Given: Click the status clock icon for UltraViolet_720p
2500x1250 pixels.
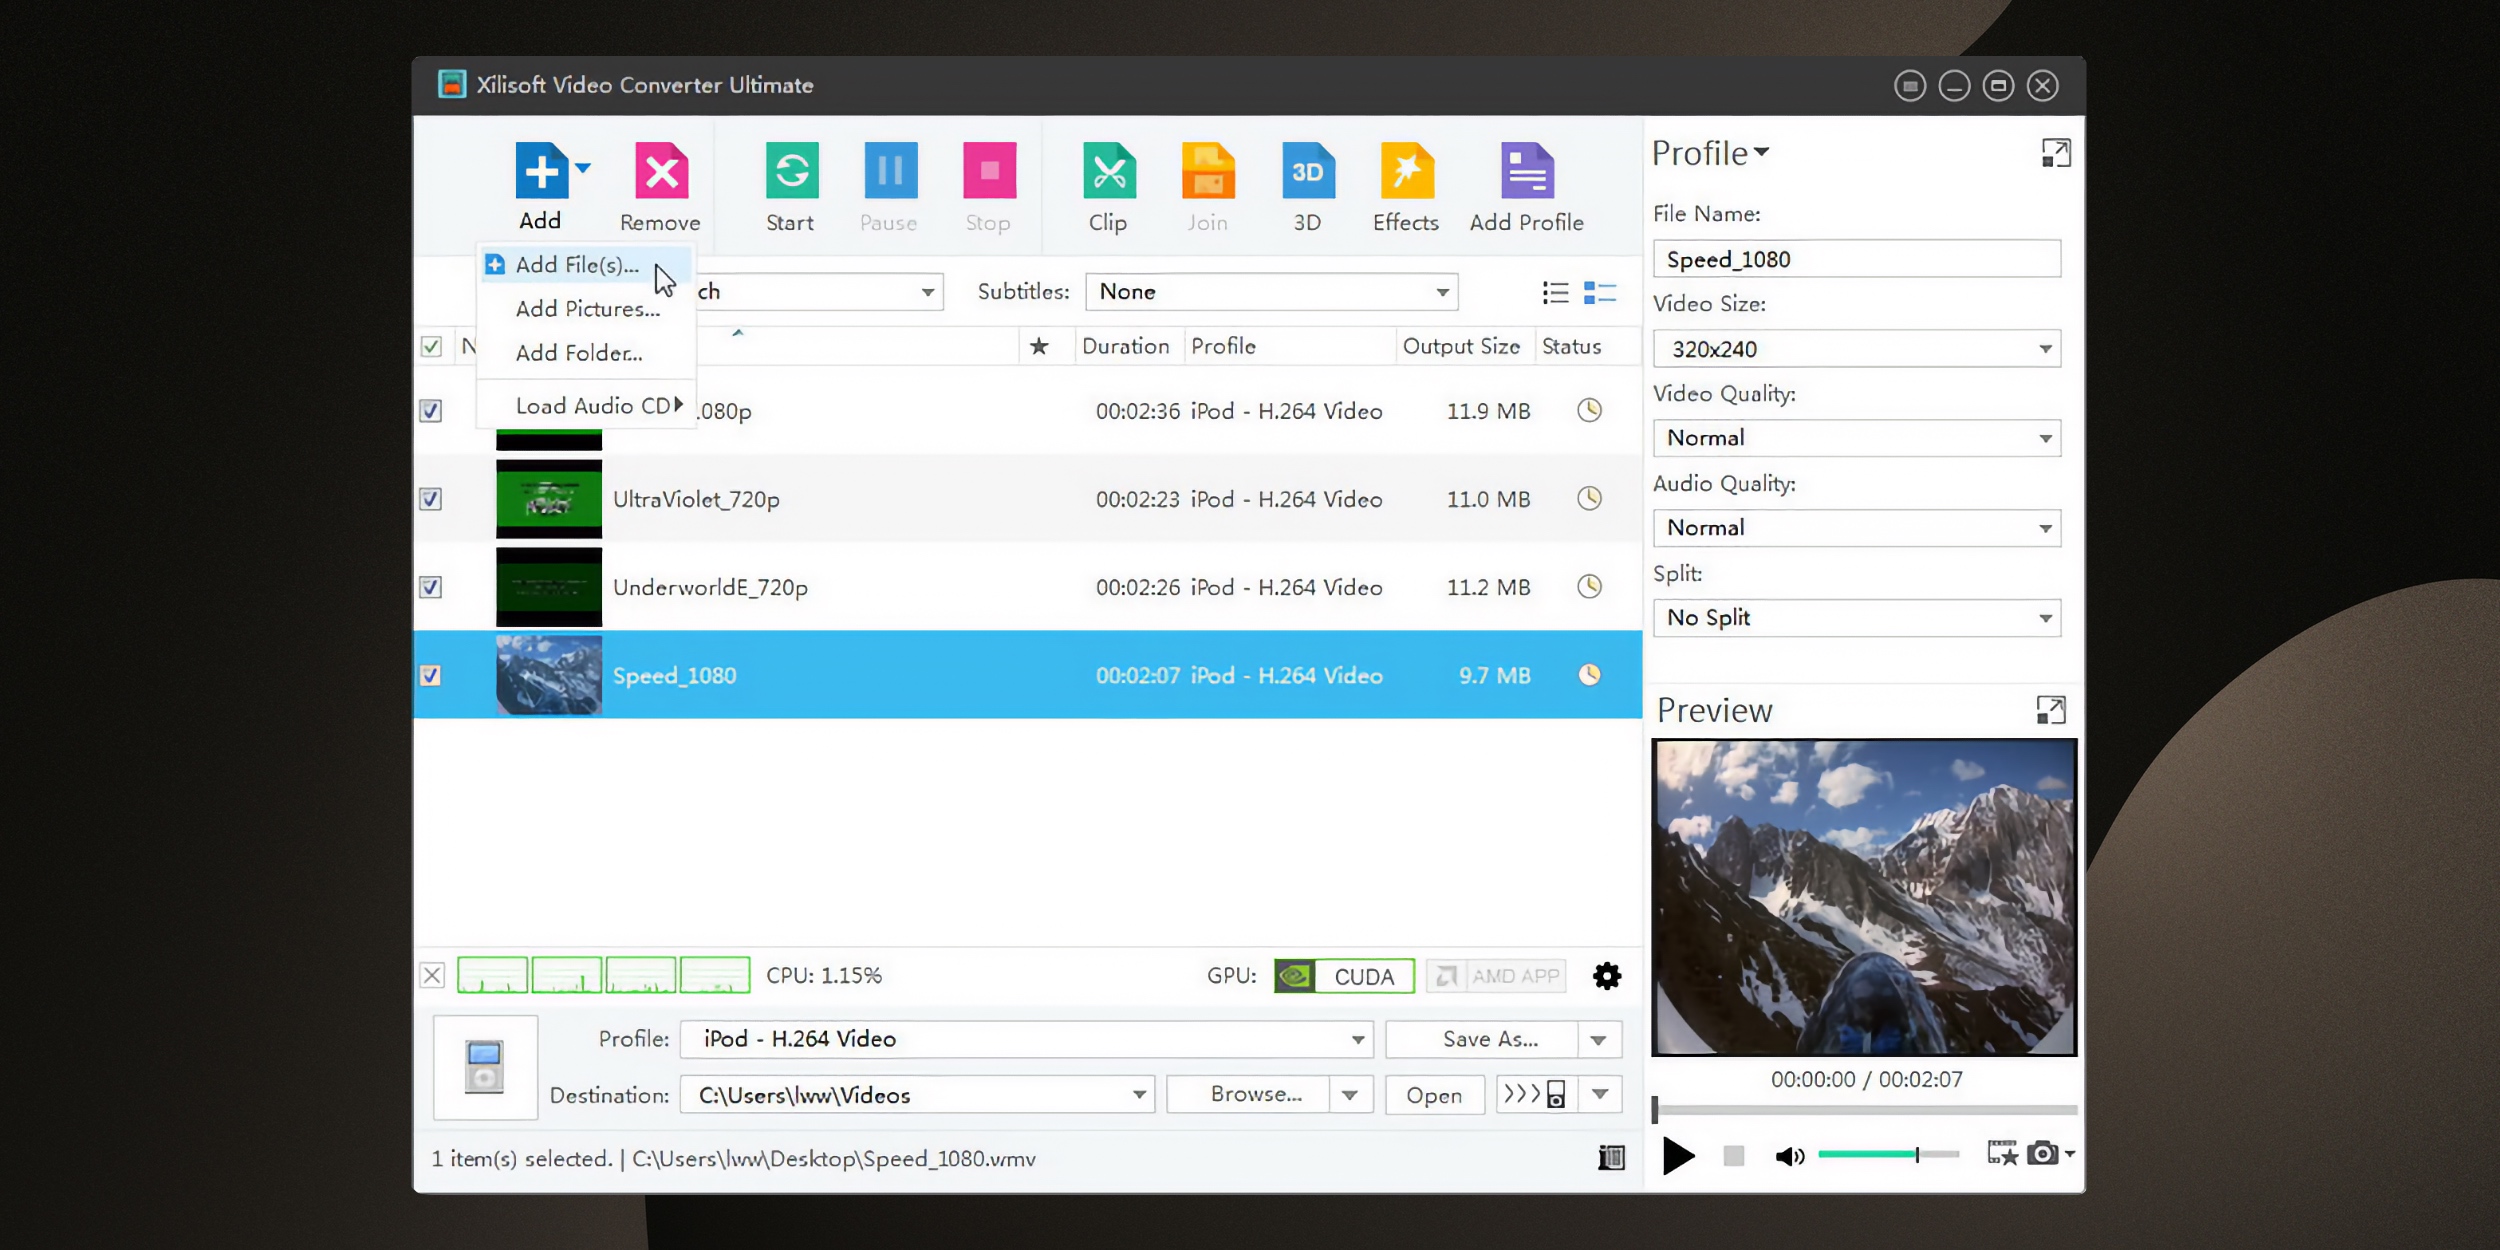Looking at the screenshot, I should pyautogui.click(x=1589, y=498).
